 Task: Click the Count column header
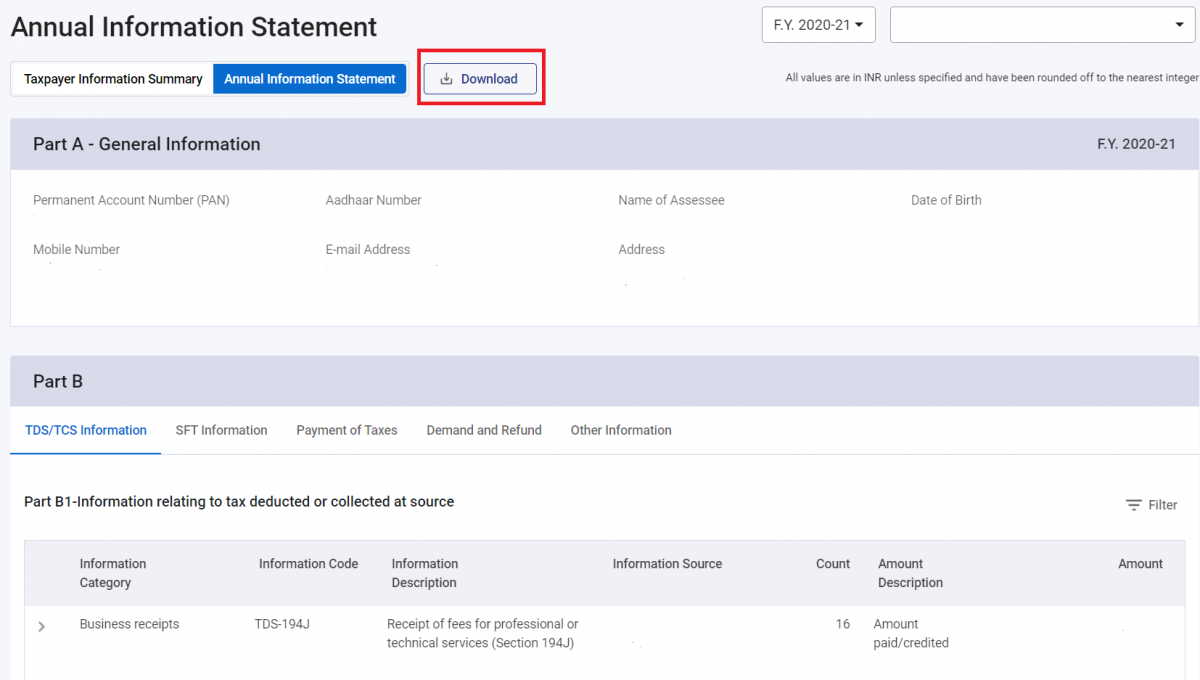(832, 564)
